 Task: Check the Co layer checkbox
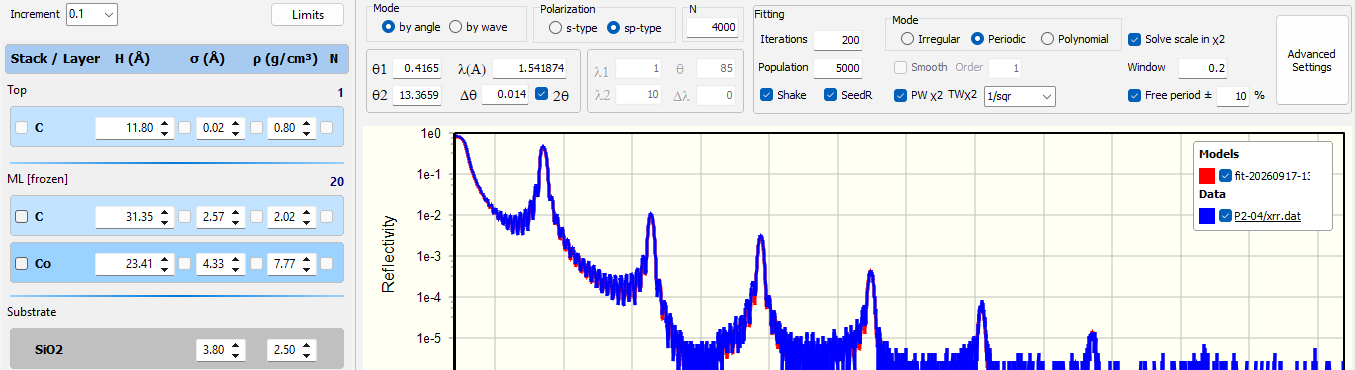(x=22, y=264)
